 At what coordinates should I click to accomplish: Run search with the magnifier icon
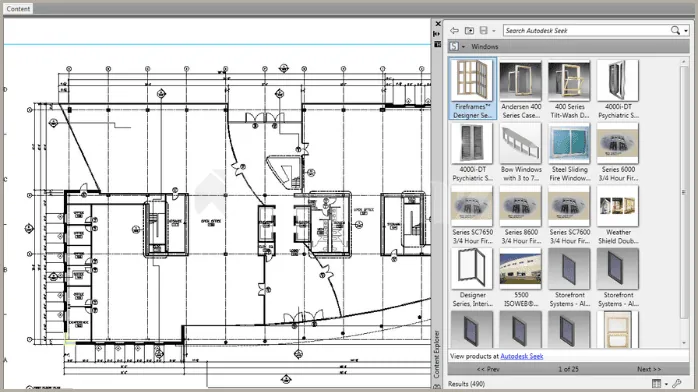[x=675, y=30]
